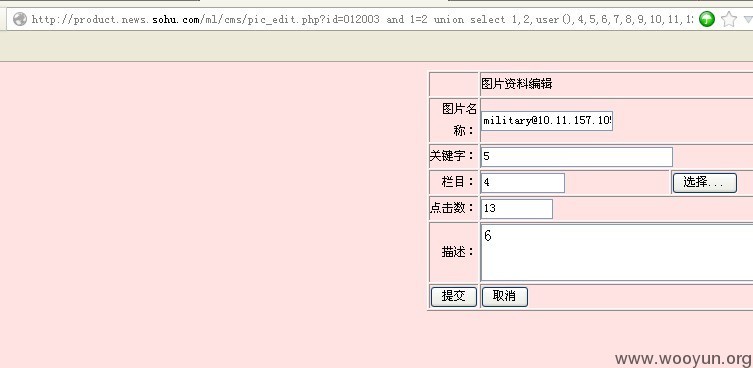This screenshot has height=368, width=753.
Task: Click the globe site icon in address bar
Action: (x=20, y=19)
